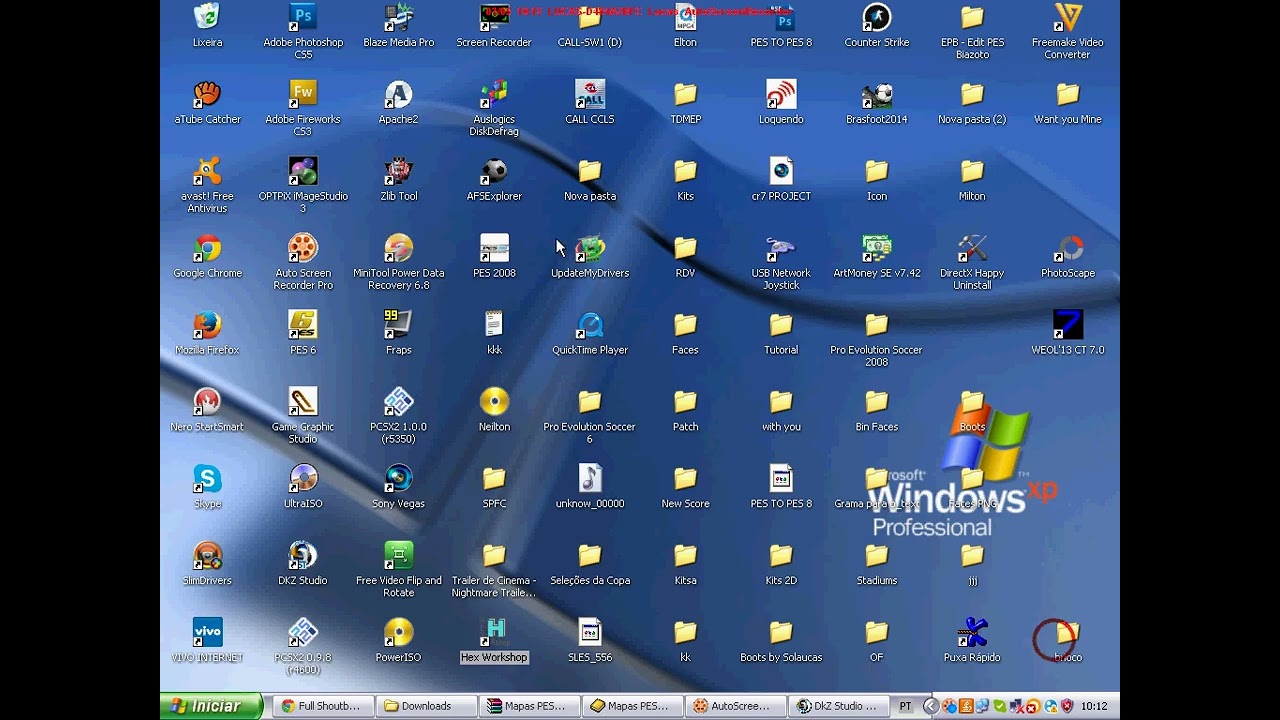Click the taskbar clock 10:12

pyautogui.click(x=1094, y=706)
